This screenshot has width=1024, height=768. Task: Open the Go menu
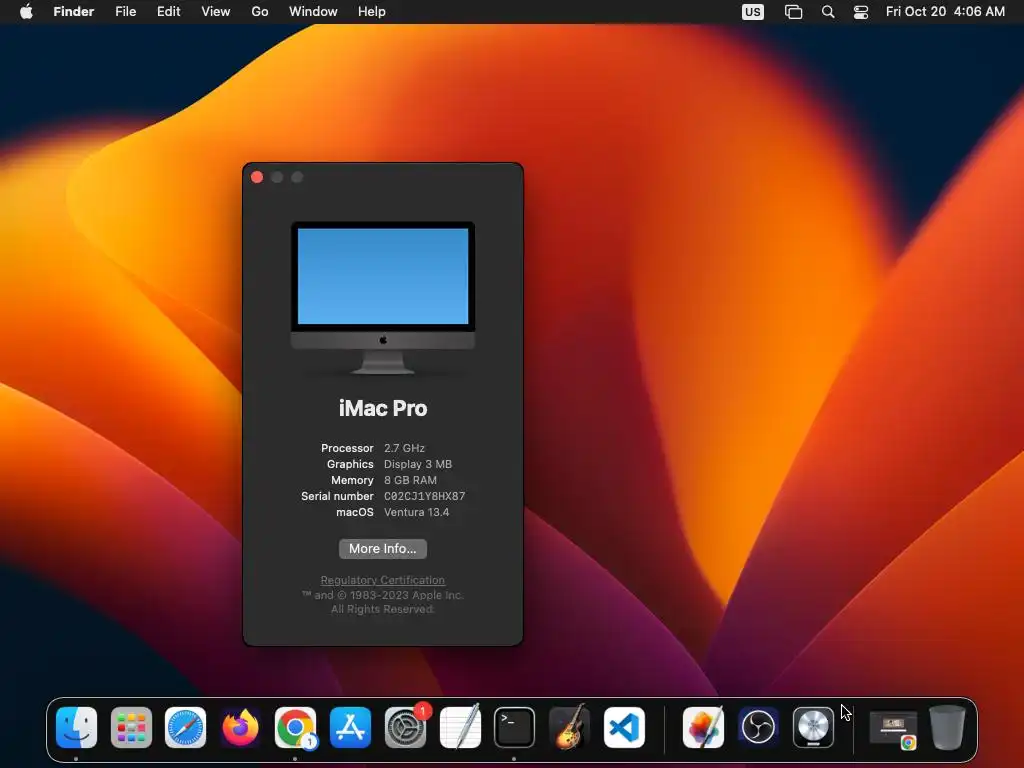(260, 11)
